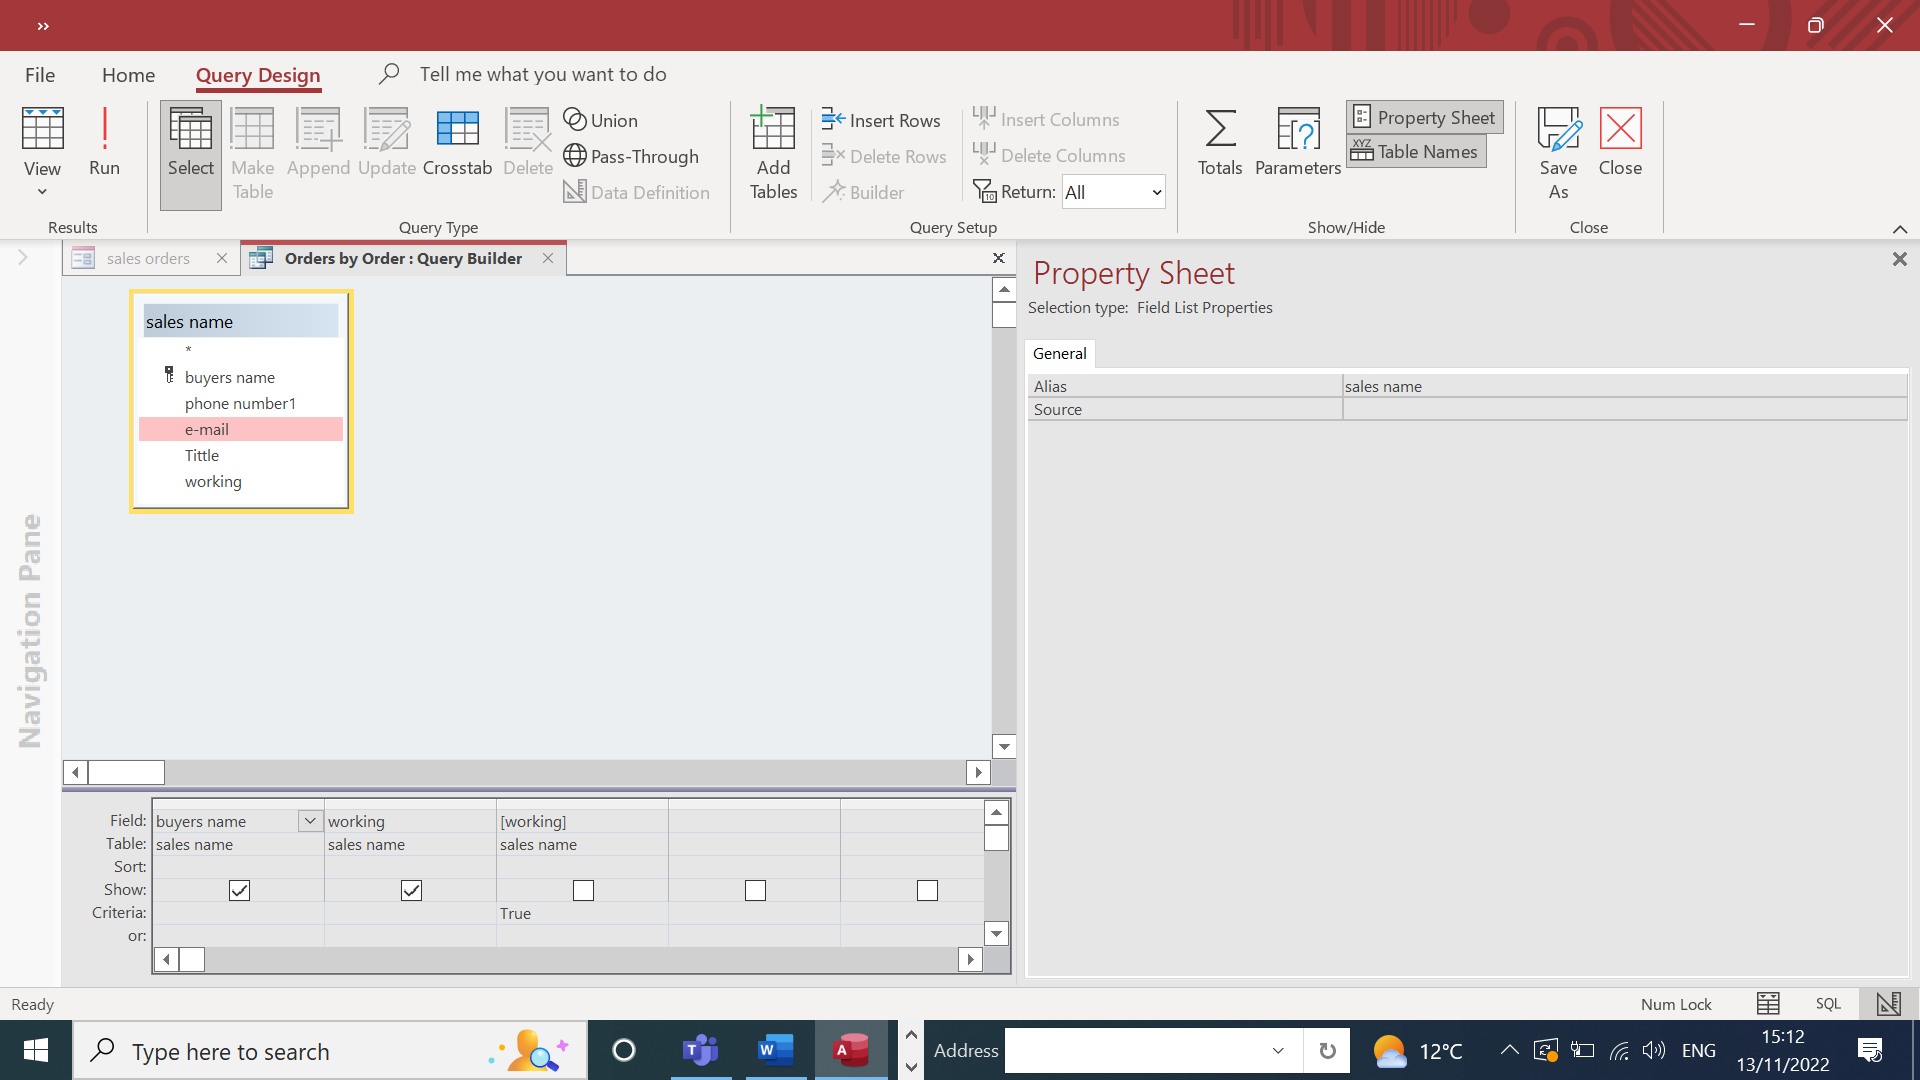Toggle the Totals row

(x=1220, y=142)
